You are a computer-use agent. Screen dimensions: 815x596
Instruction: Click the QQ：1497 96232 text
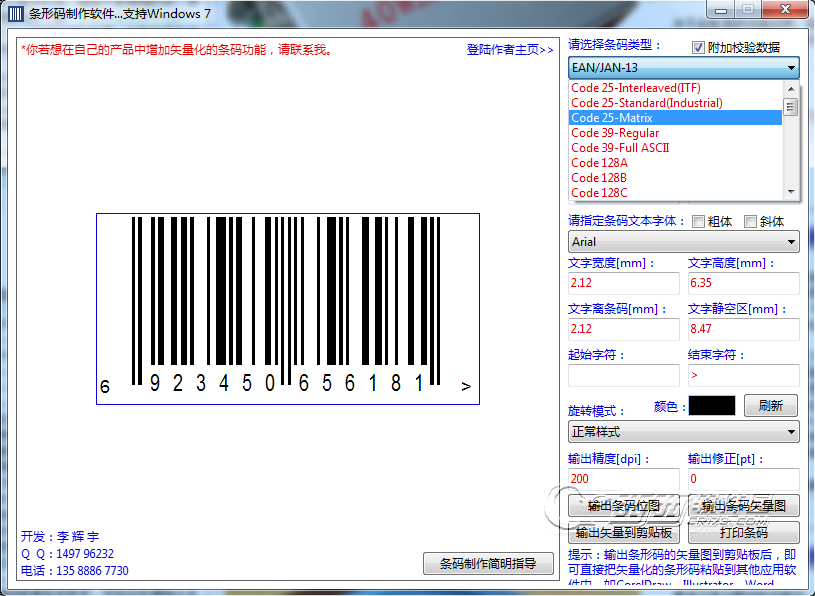[68, 554]
